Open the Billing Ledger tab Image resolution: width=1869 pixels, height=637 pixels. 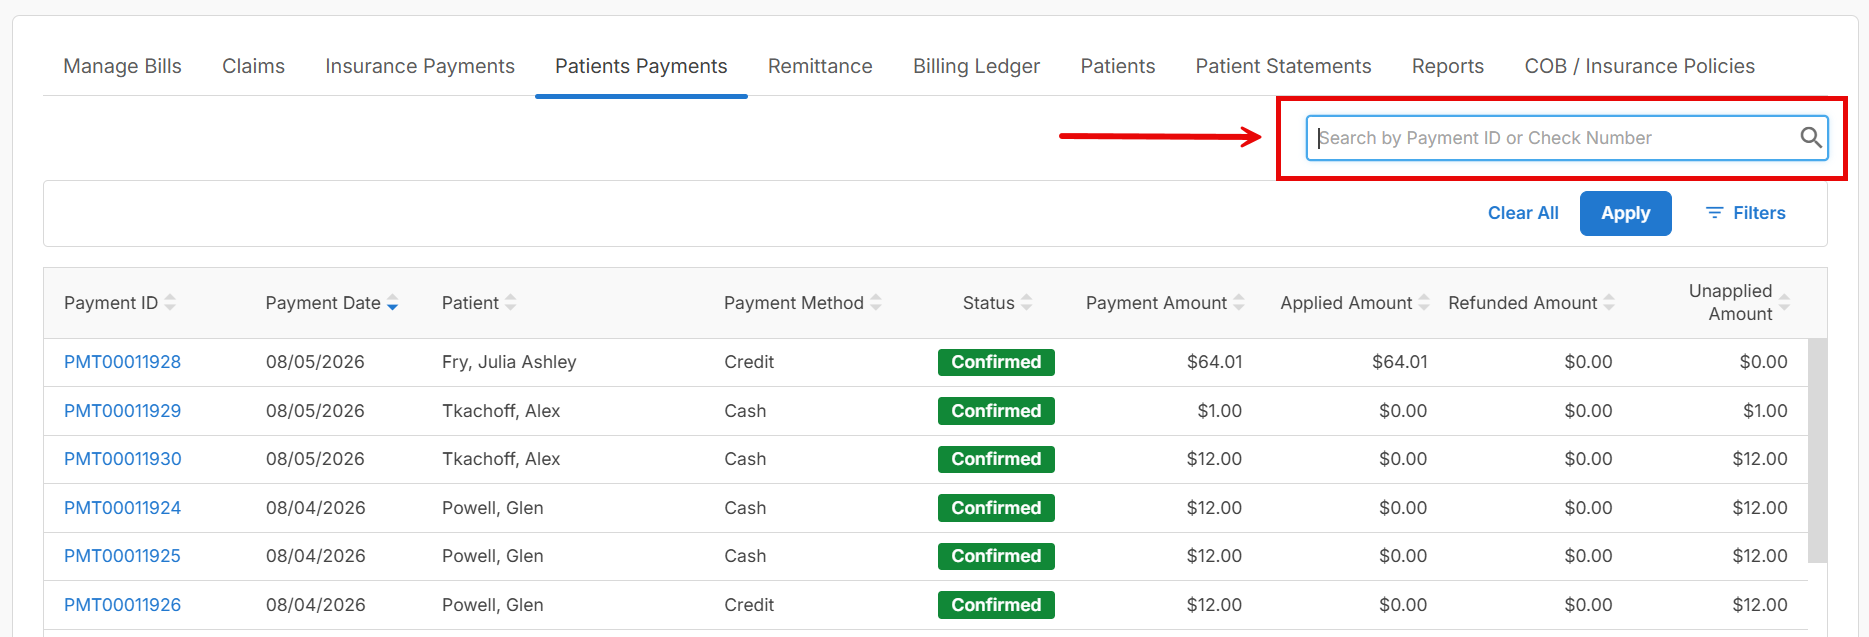976,66
